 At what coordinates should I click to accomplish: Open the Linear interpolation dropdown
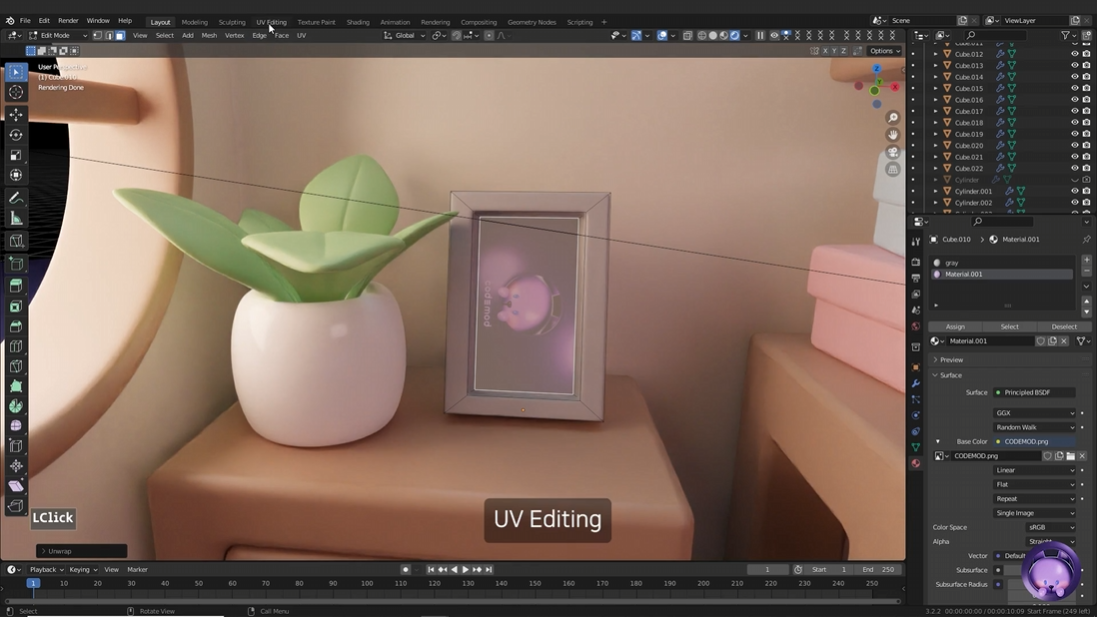click(x=1035, y=470)
